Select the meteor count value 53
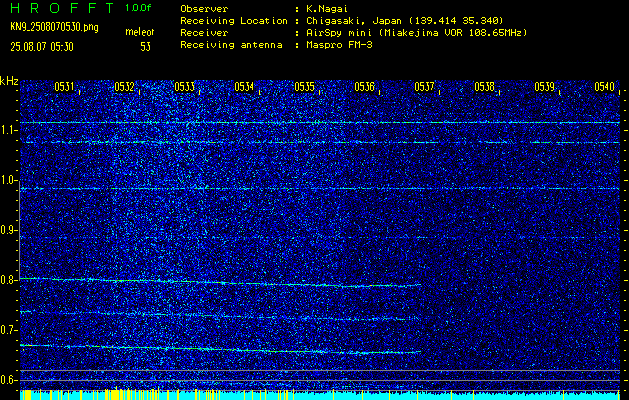This screenshot has width=629, height=400. tap(145, 47)
